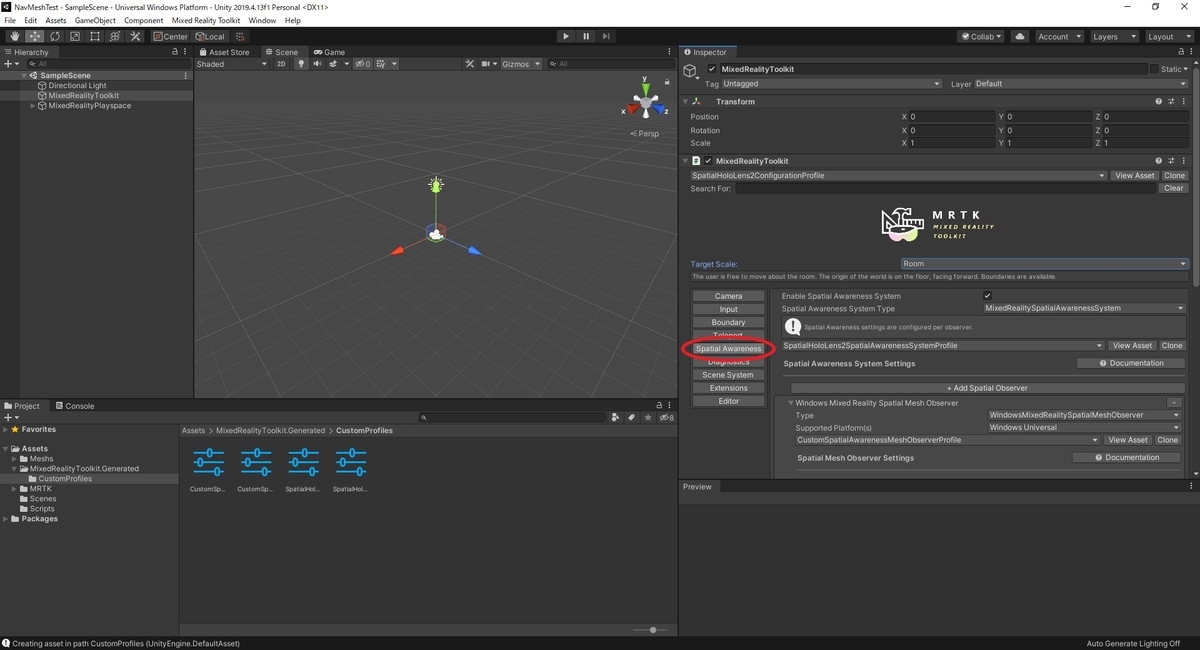The width and height of the screenshot is (1200, 650).
Task: Open the Layer Default dropdown
Action: pos(1081,84)
